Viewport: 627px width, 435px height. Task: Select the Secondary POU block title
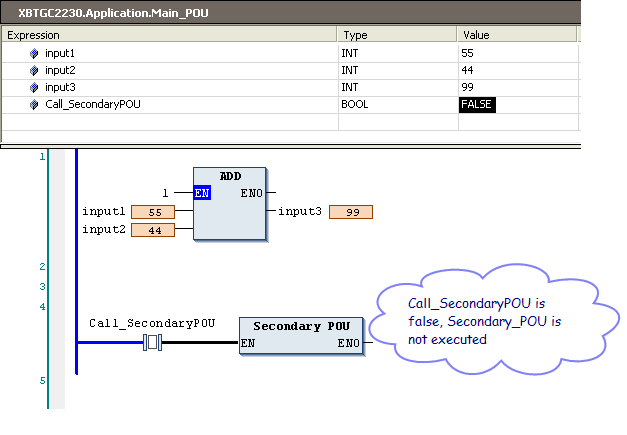pyautogui.click(x=302, y=326)
